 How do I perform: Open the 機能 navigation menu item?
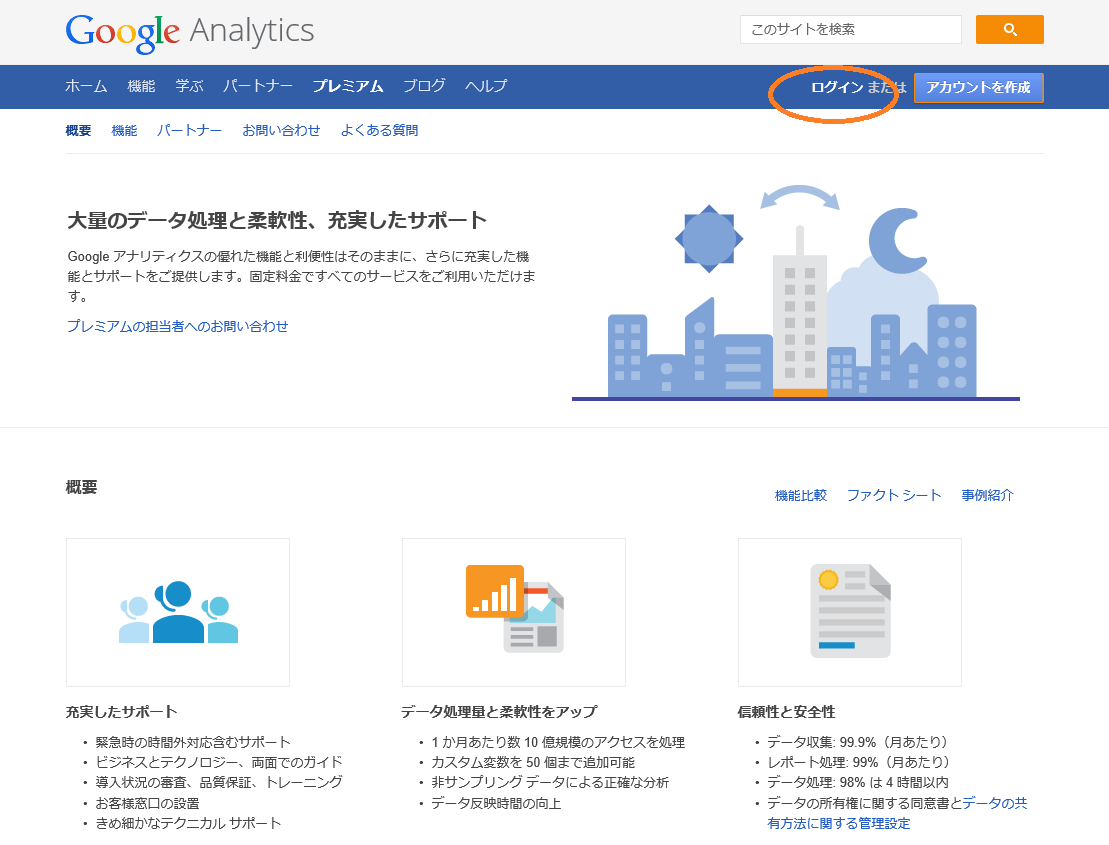click(x=141, y=86)
